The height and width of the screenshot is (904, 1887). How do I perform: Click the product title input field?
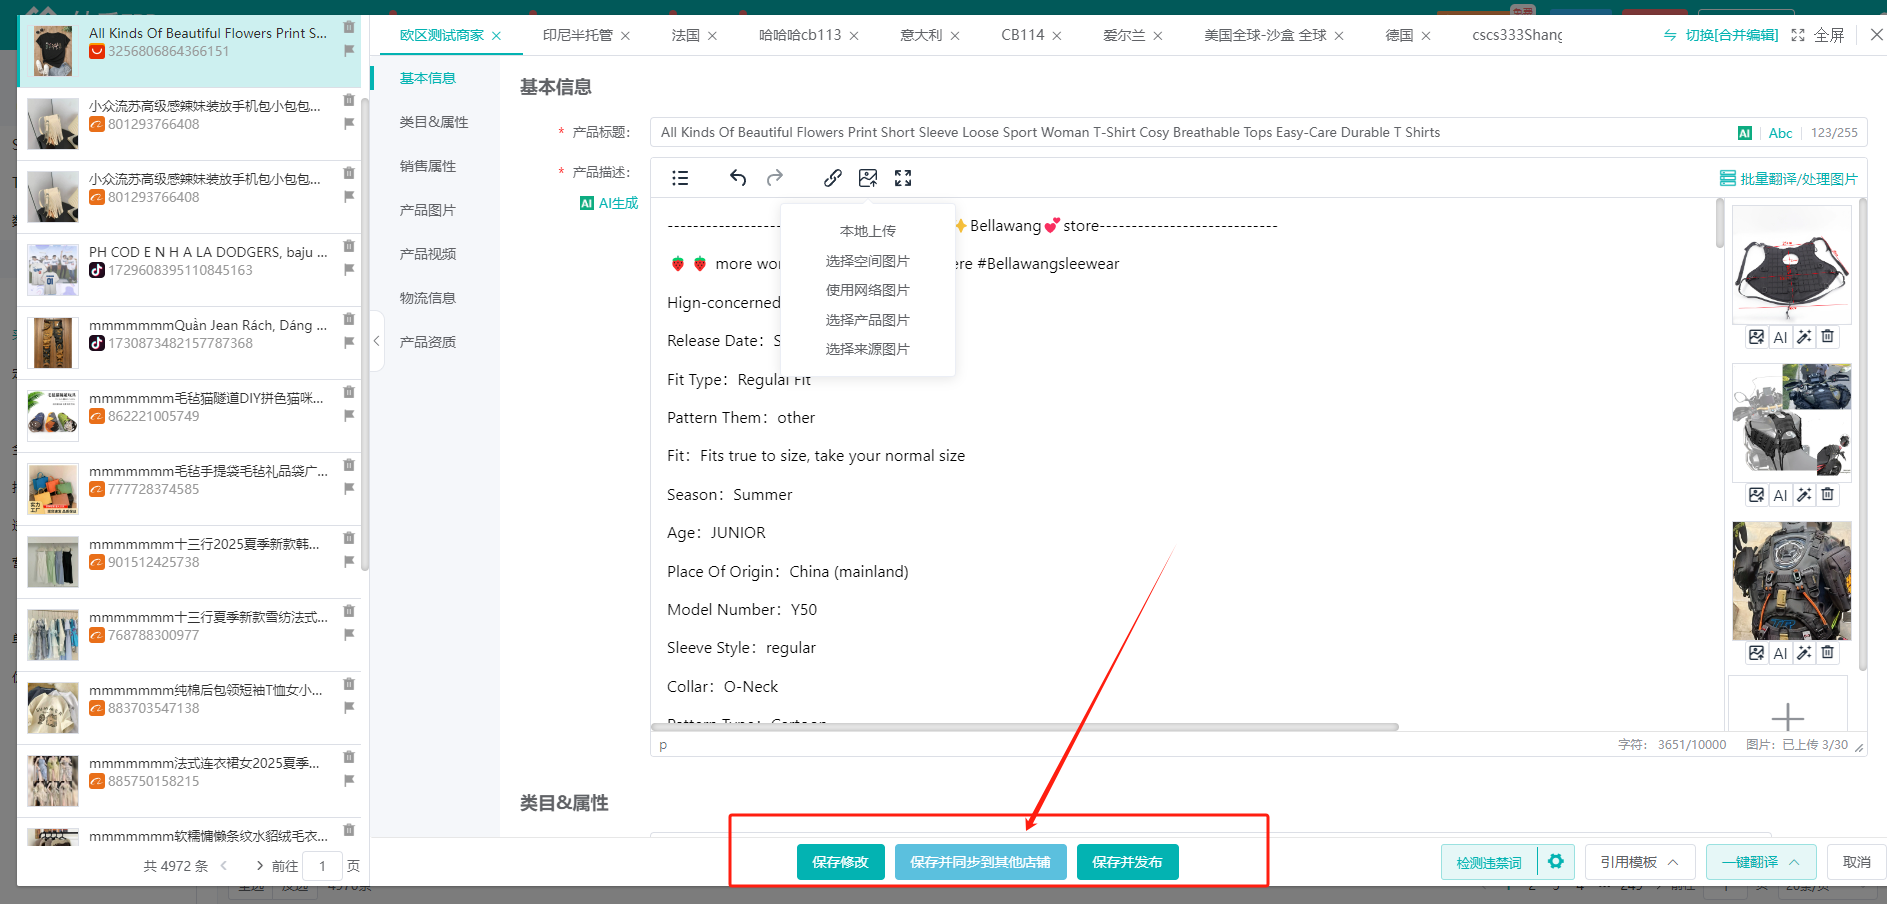tap(1190, 133)
